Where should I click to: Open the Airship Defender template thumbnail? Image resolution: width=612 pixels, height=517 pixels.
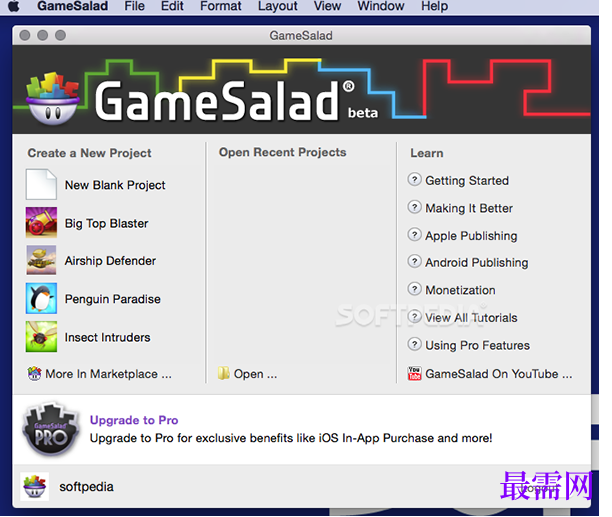click(41, 260)
